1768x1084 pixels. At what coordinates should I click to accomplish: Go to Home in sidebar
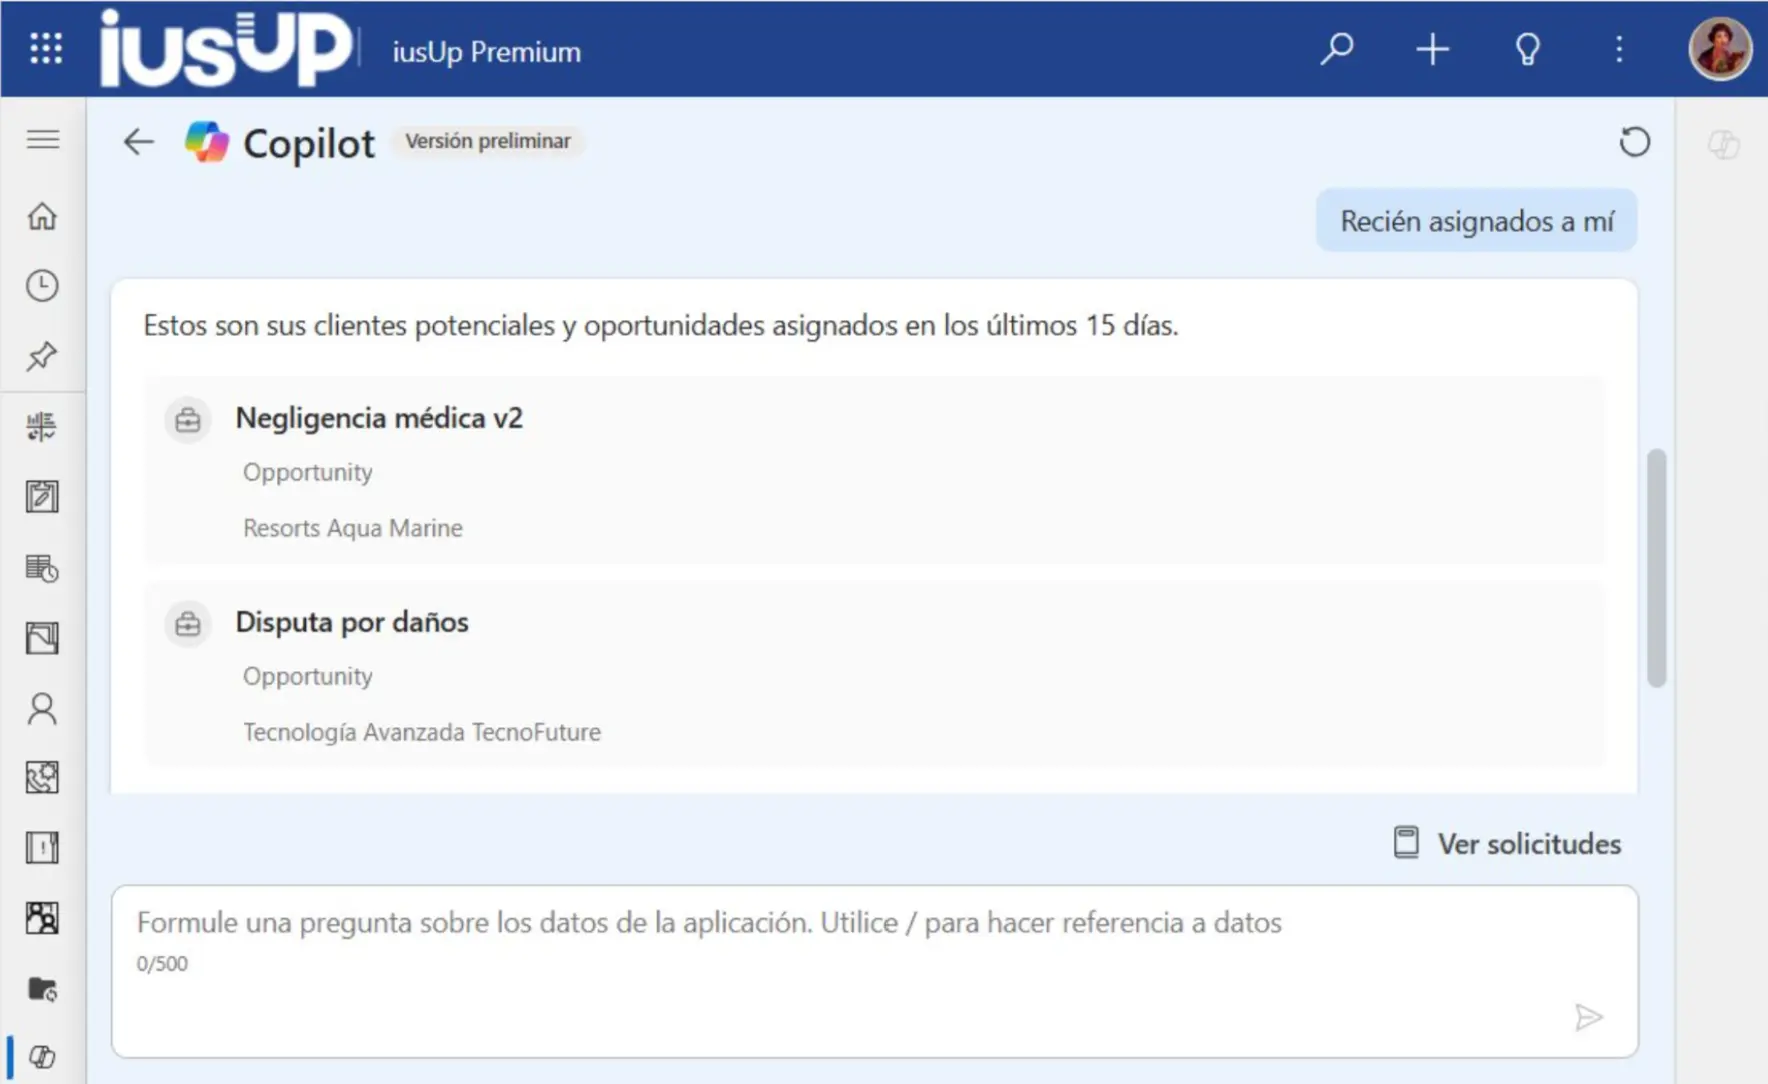(42, 216)
